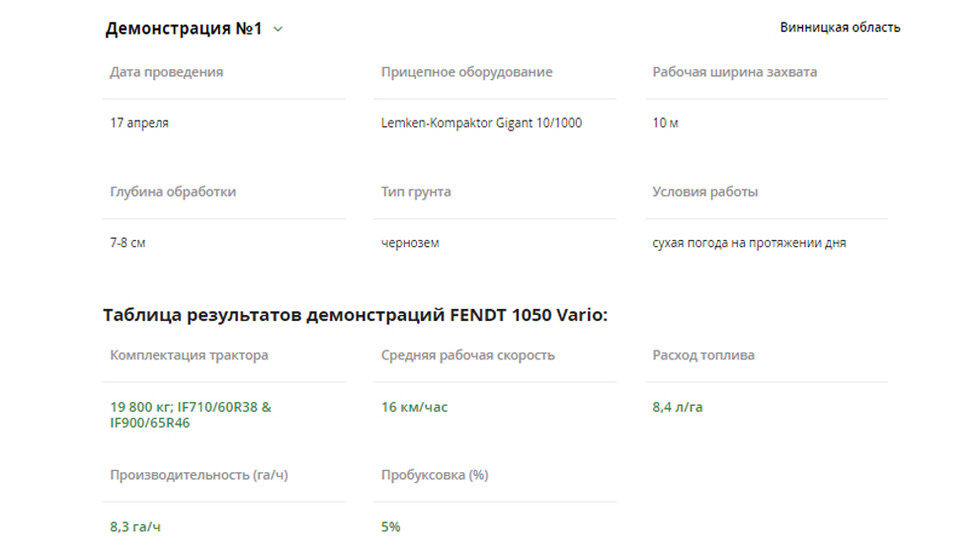Screen dimensions: 980x550
Task: Click the 16 км/час speed value
Action: point(414,407)
